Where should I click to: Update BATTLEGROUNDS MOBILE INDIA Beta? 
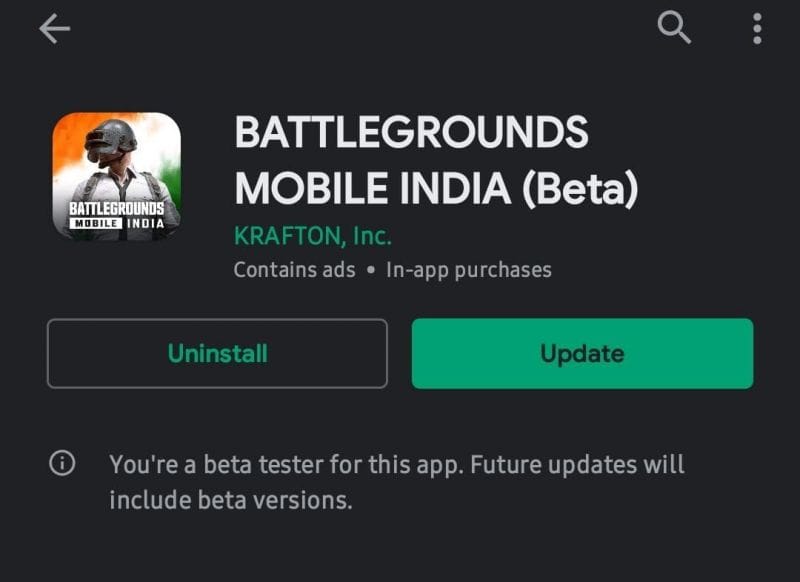coord(581,353)
